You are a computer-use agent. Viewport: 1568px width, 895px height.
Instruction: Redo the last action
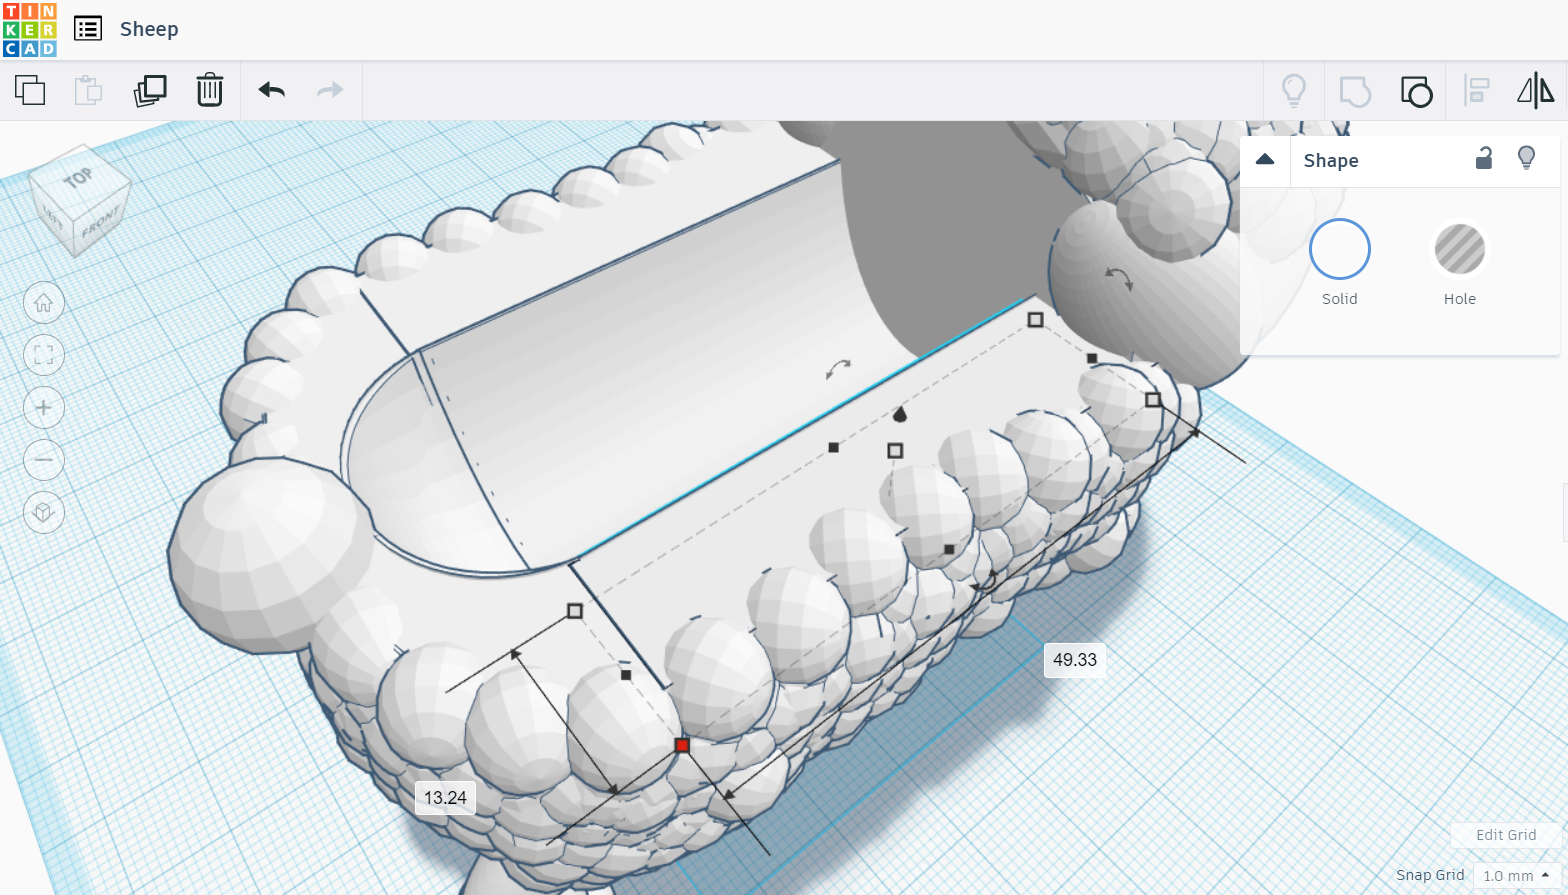[x=330, y=90]
